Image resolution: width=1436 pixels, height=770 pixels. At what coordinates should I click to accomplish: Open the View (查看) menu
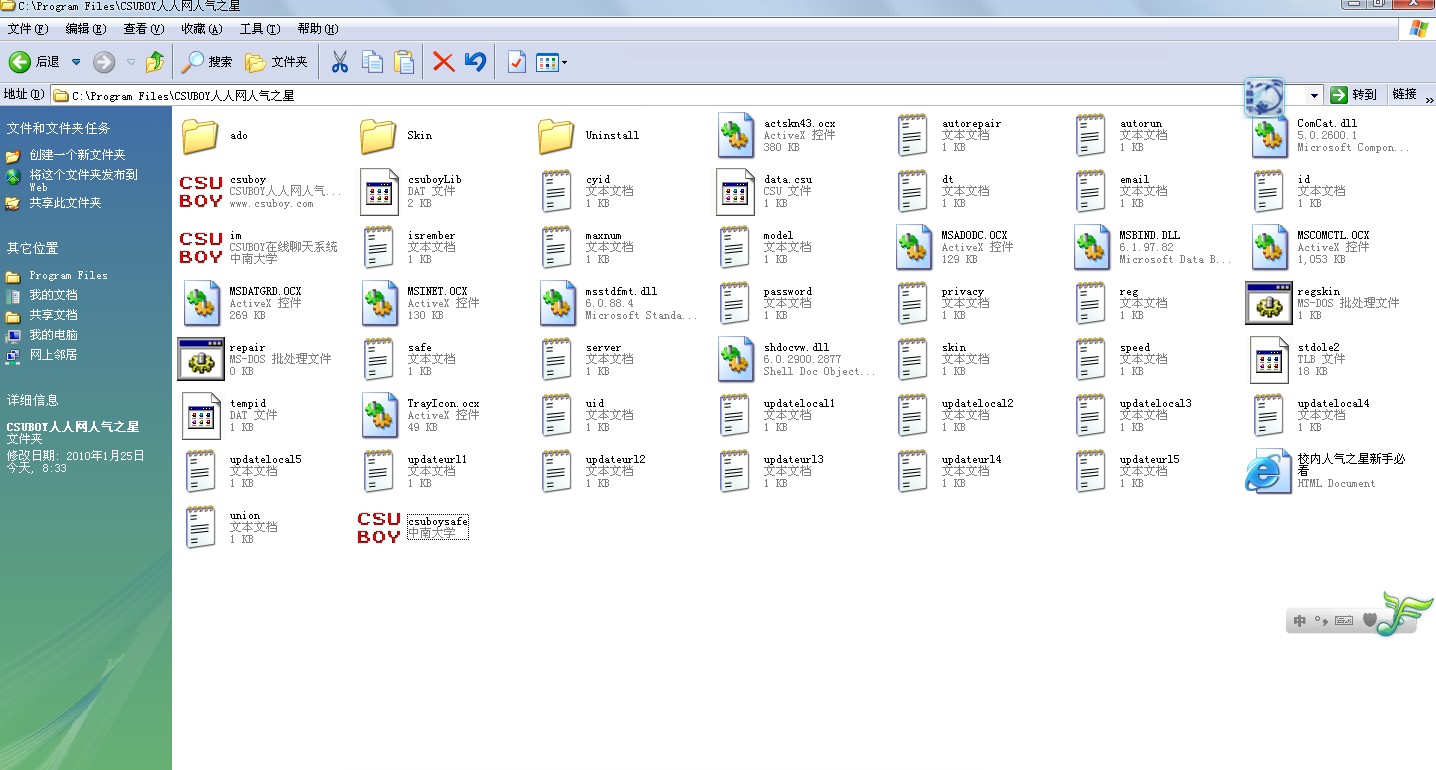tap(143, 29)
